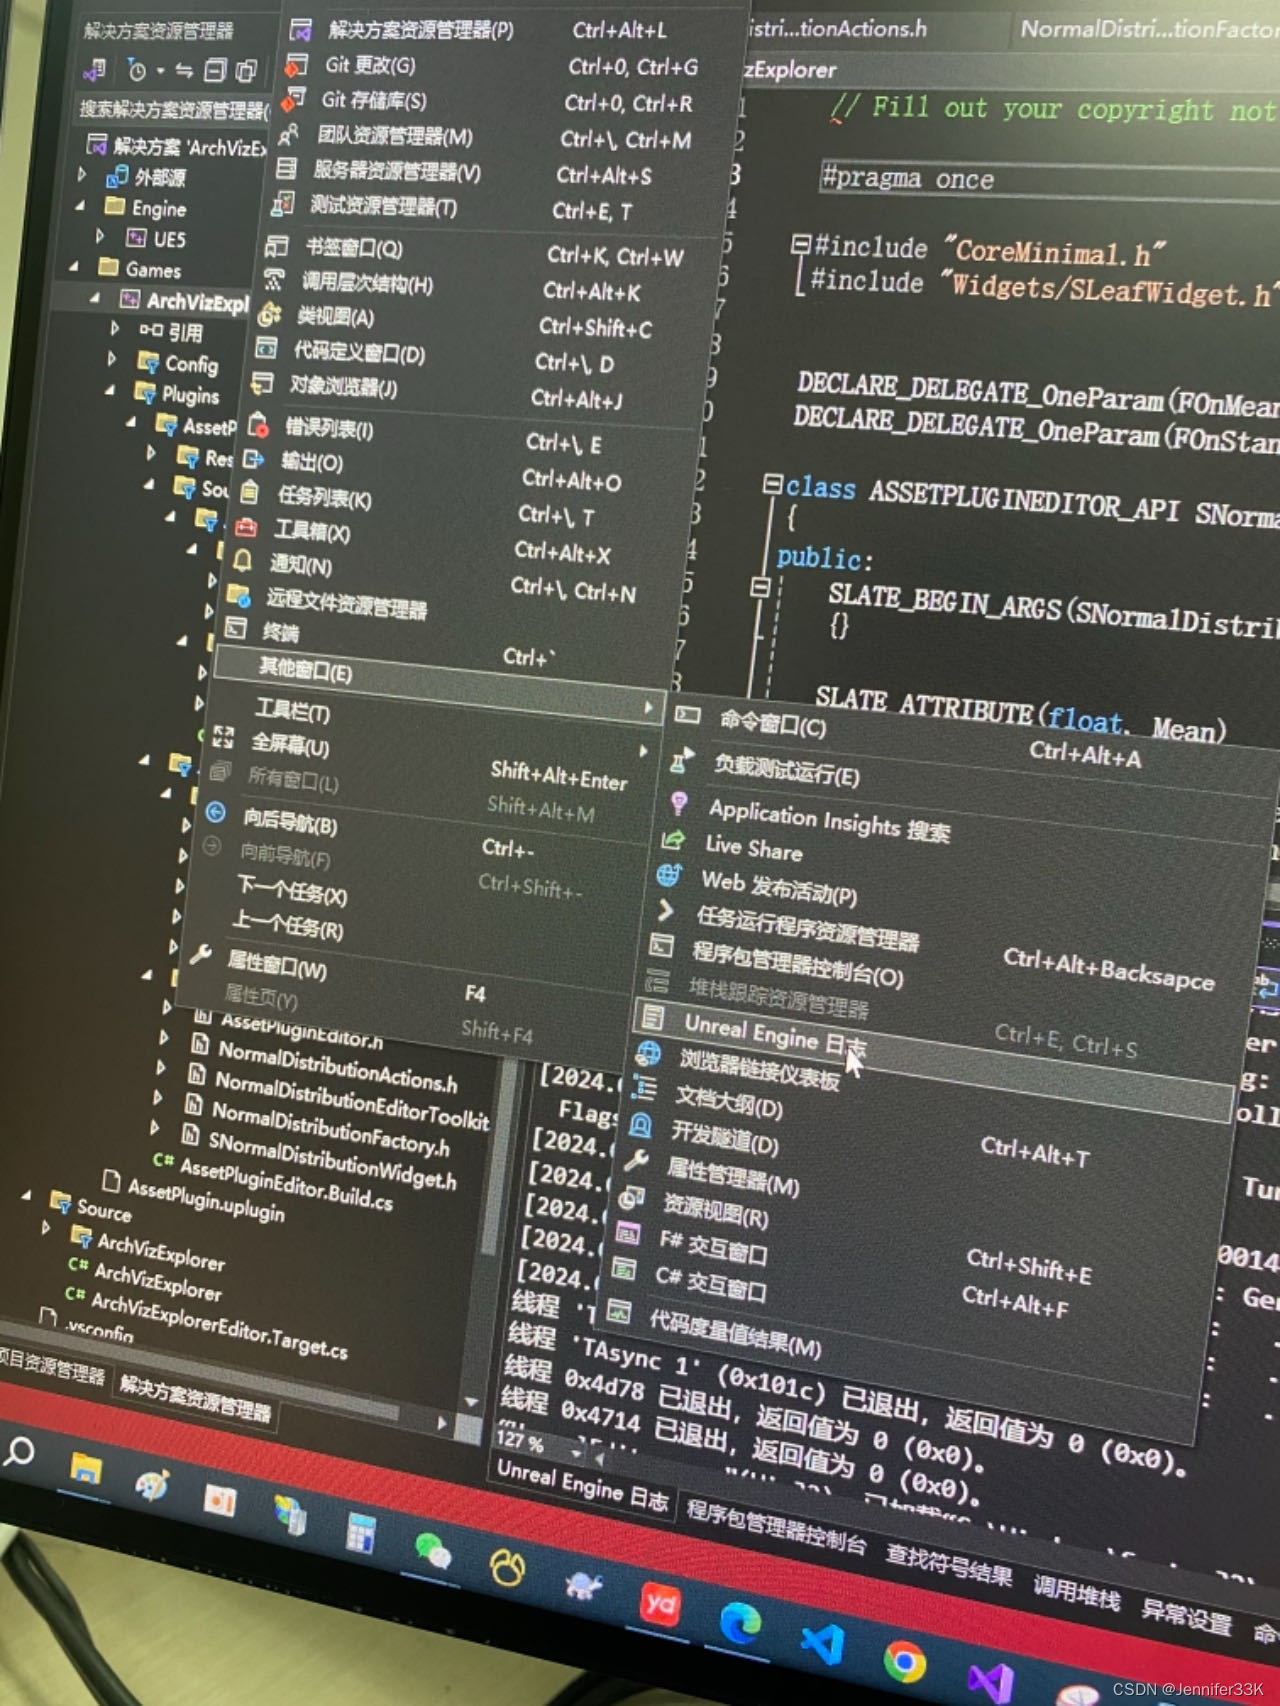Screen dimensions: 1280x1706
Task: Click the sync-with-active-document arrows icon in Solution Explorer
Action: 184,70
